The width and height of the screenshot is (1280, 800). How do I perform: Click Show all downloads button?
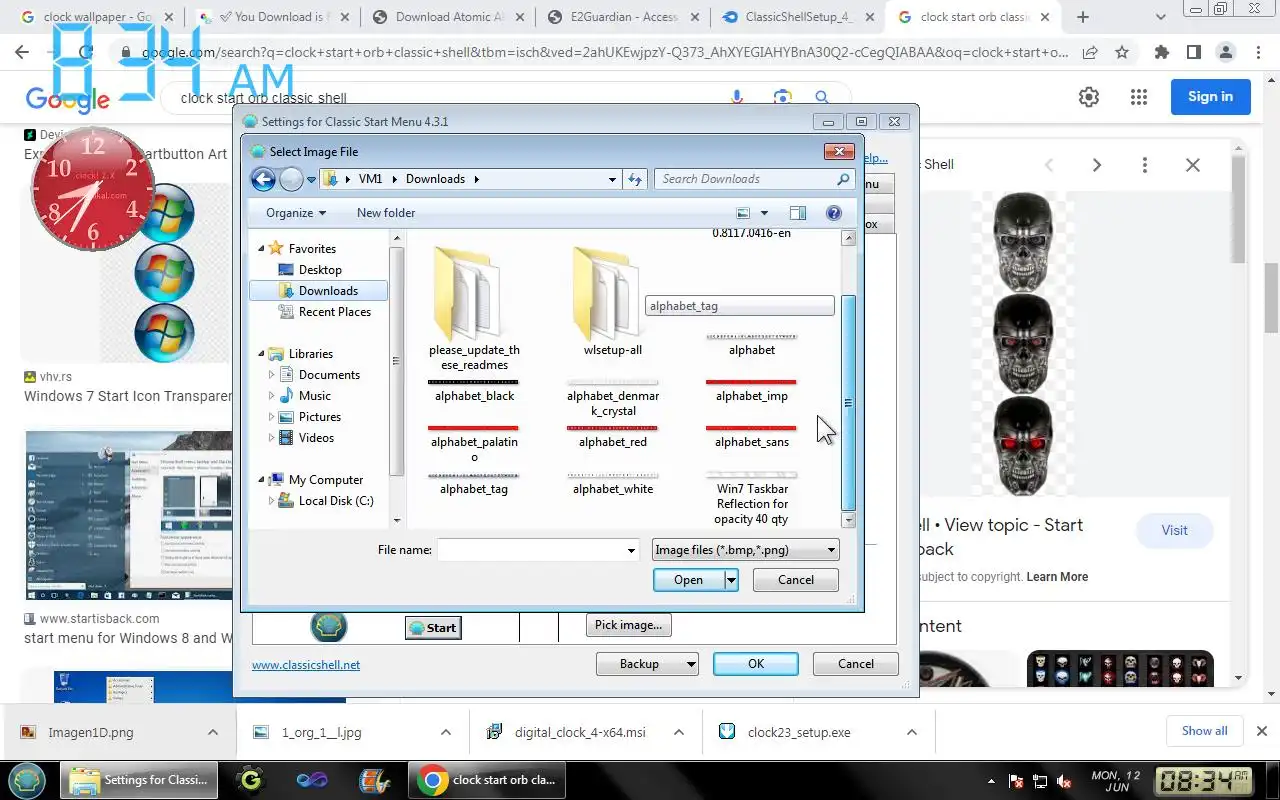[1204, 731]
